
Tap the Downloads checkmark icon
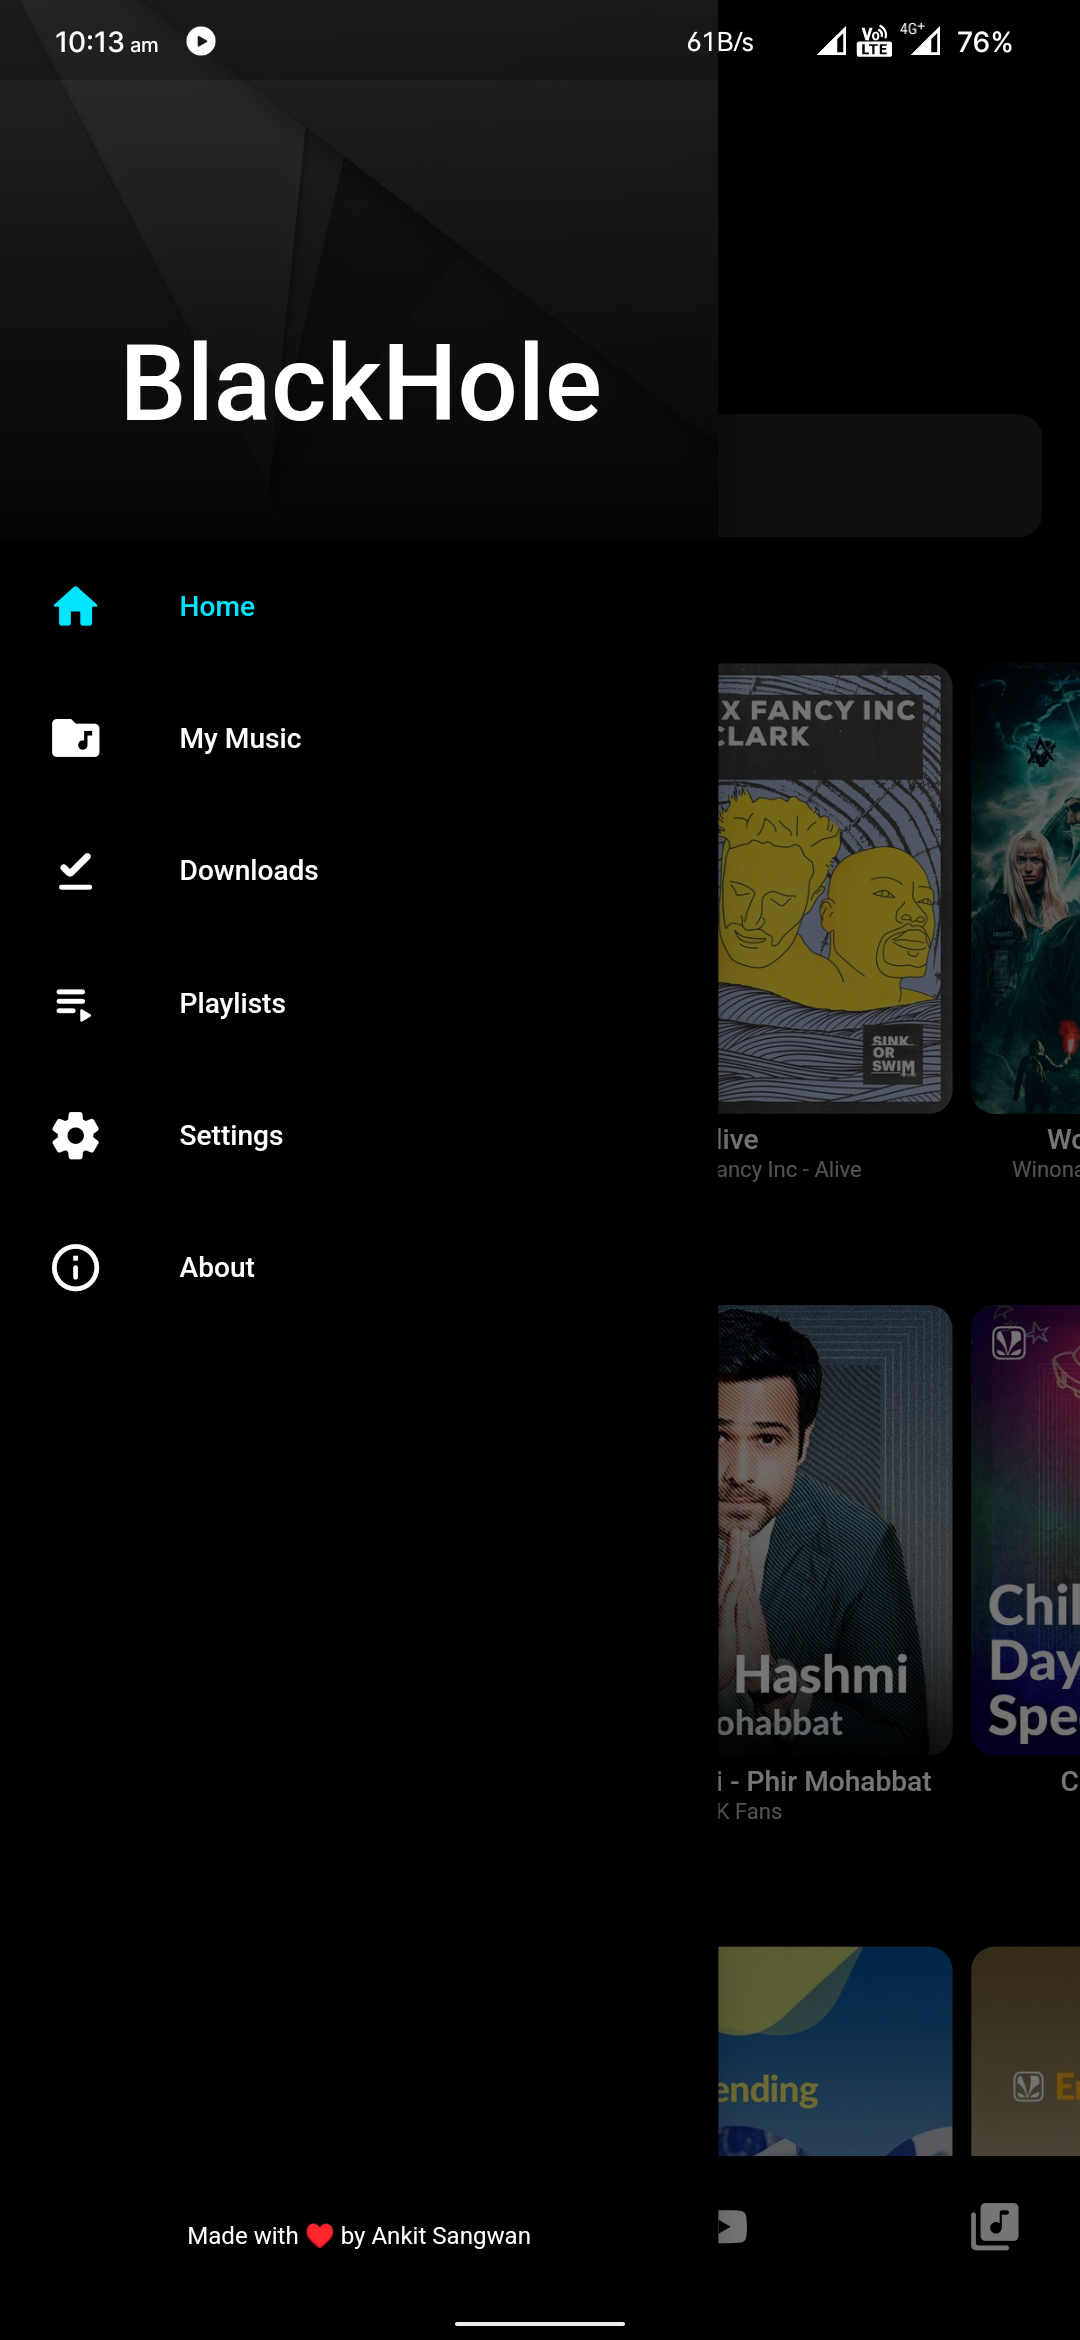point(75,870)
